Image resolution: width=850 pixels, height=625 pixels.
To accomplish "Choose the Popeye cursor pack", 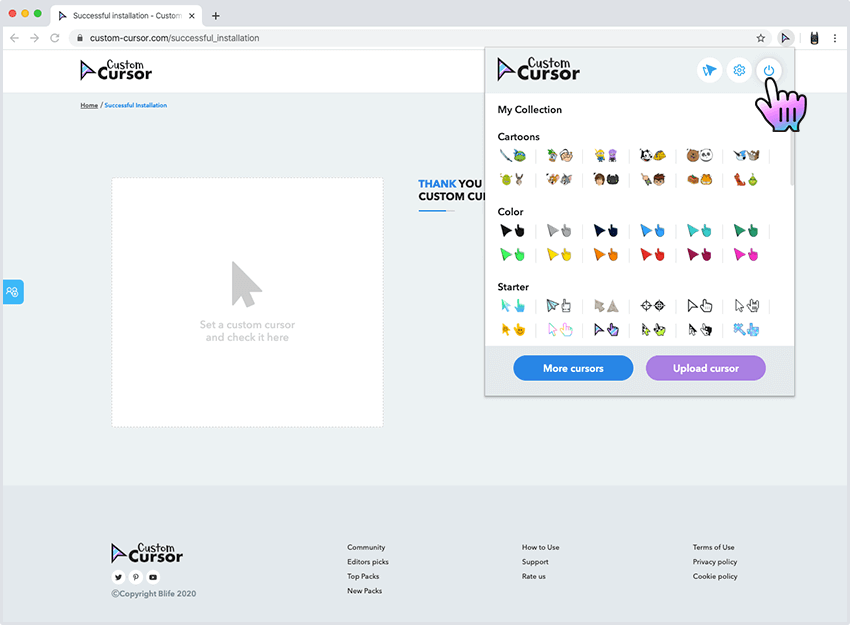I will click(559, 156).
